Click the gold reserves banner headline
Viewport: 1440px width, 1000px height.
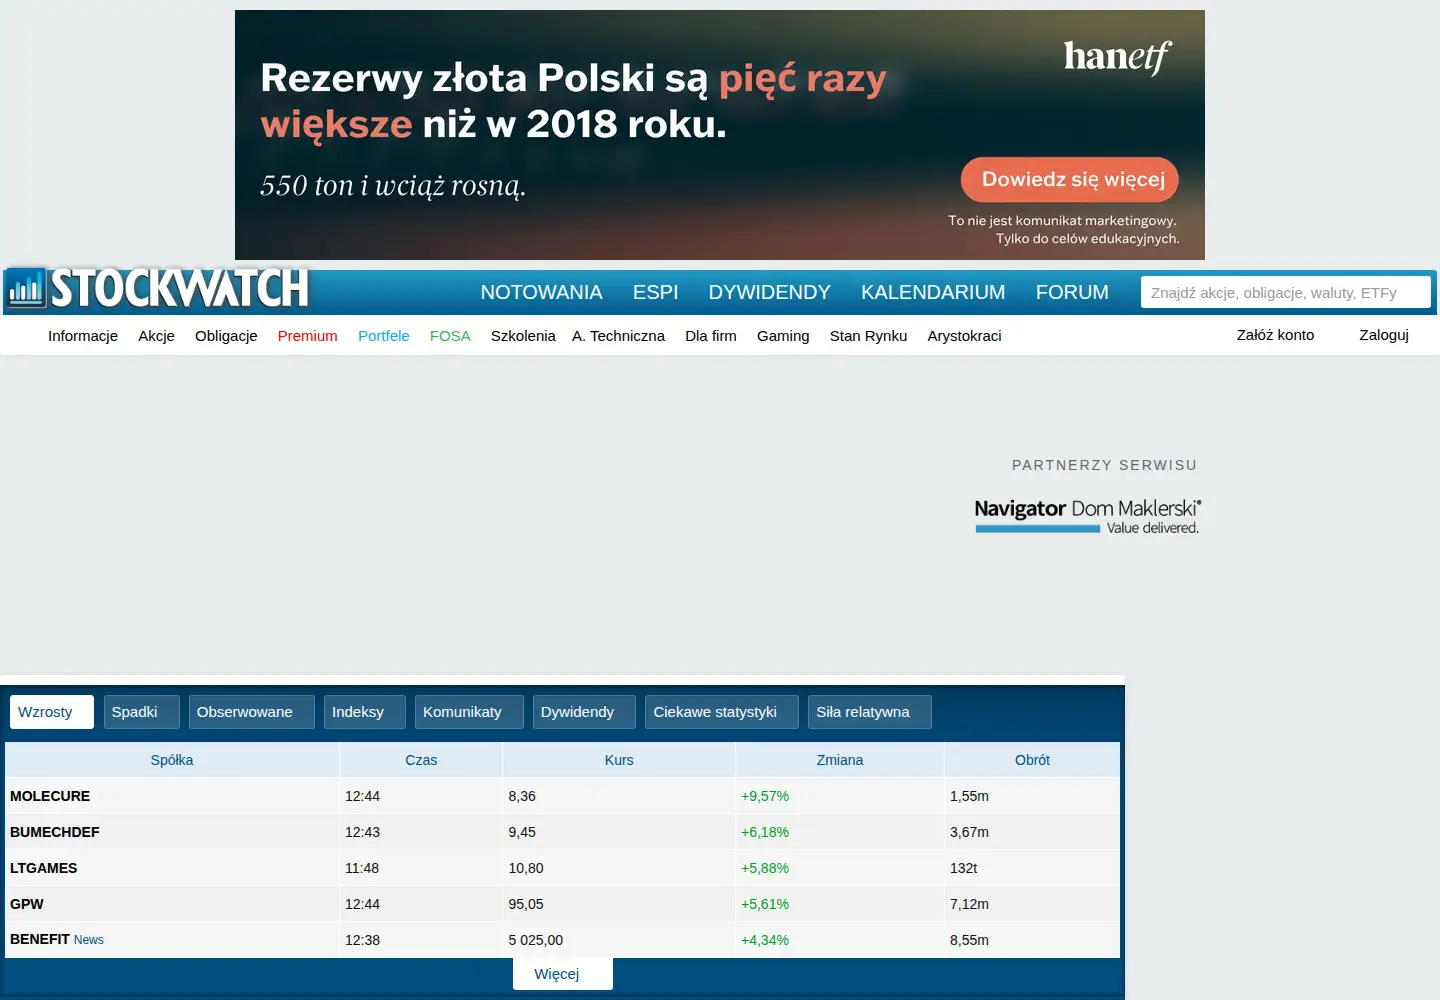coord(574,101)
